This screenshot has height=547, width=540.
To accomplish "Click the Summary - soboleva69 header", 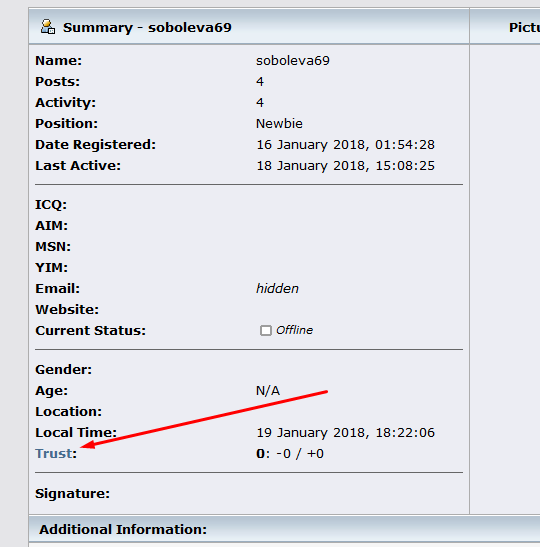I will coord(147,28).
